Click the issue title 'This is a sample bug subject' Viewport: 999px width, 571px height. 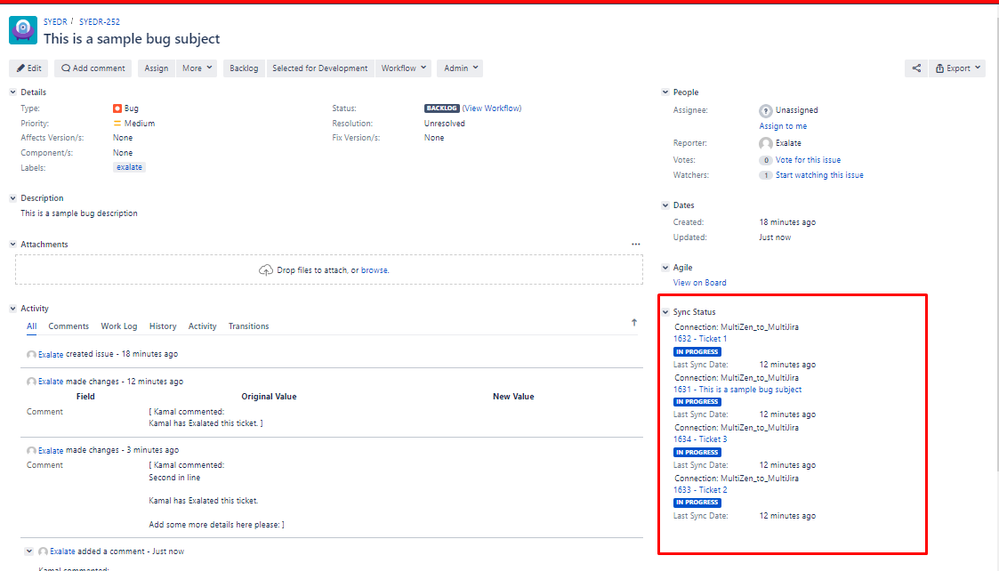132,39
